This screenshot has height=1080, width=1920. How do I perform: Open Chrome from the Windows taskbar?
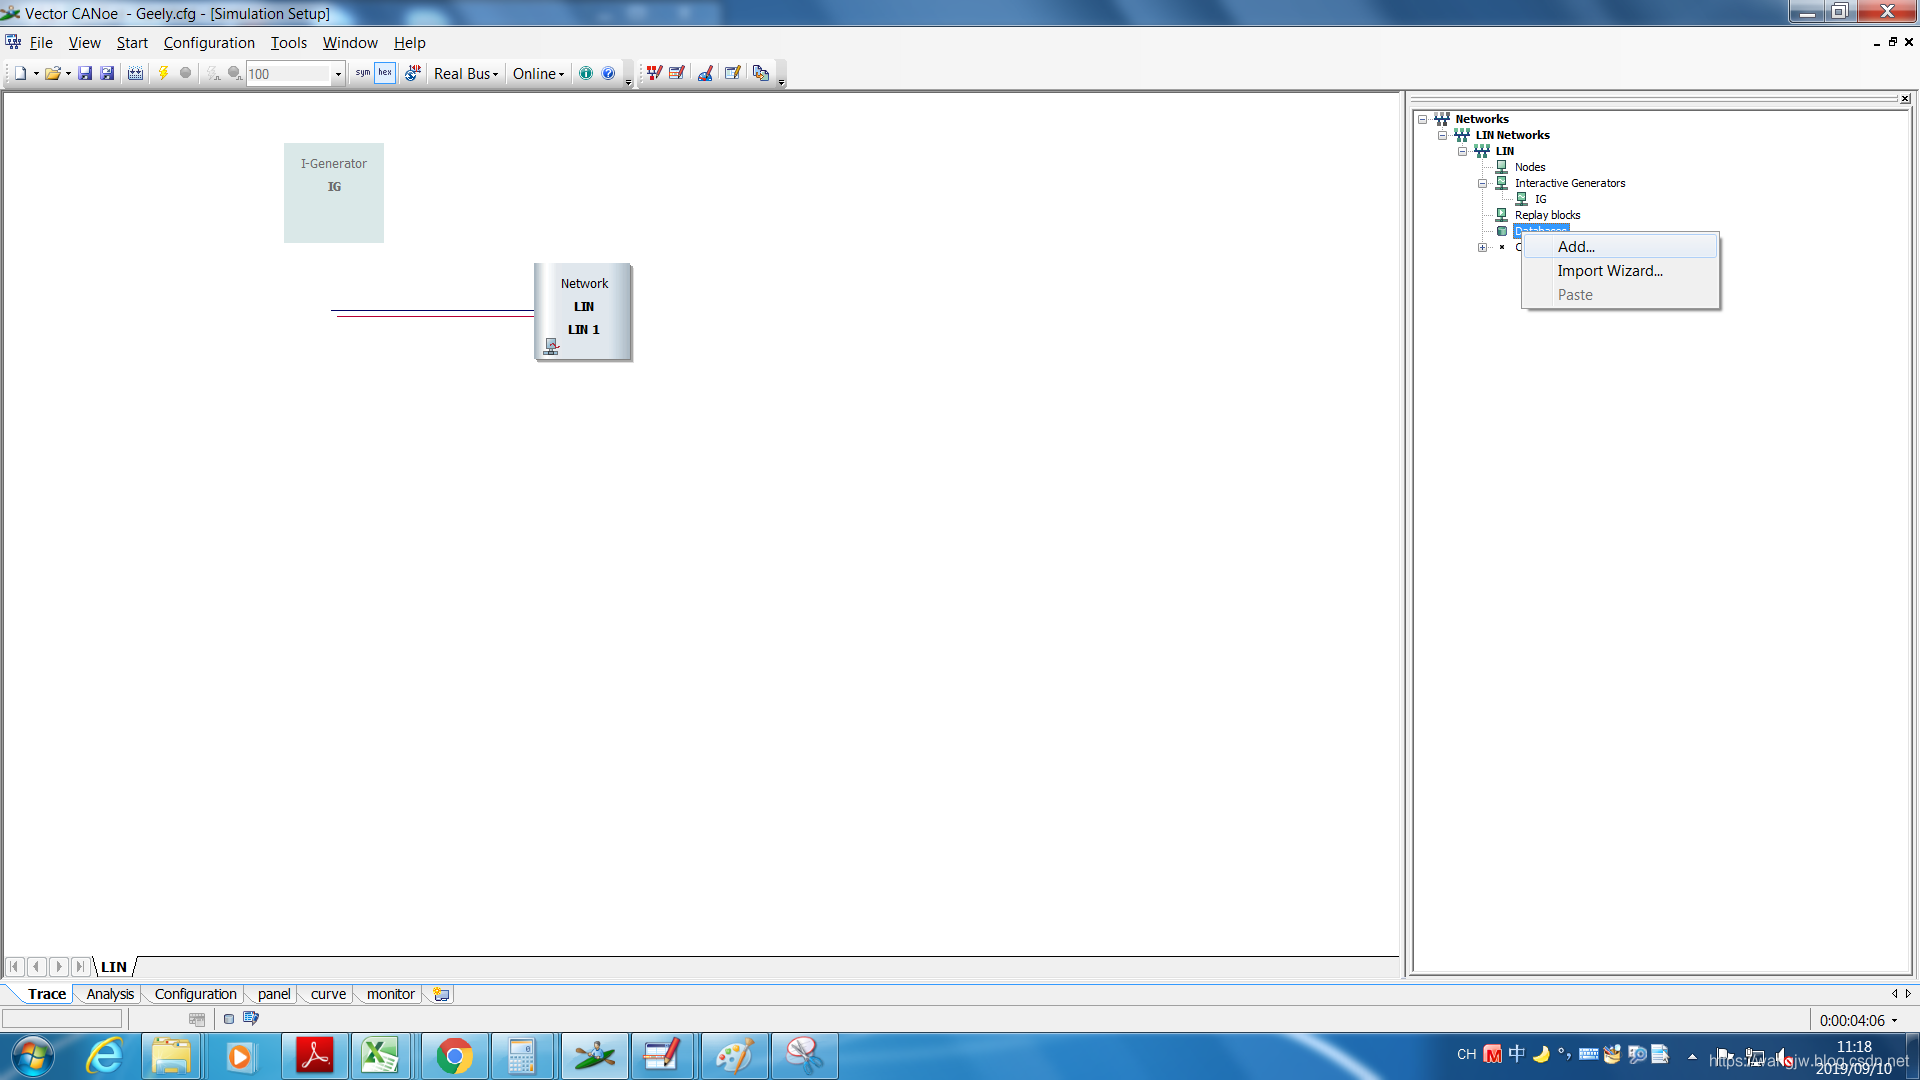pos(454,1056)
